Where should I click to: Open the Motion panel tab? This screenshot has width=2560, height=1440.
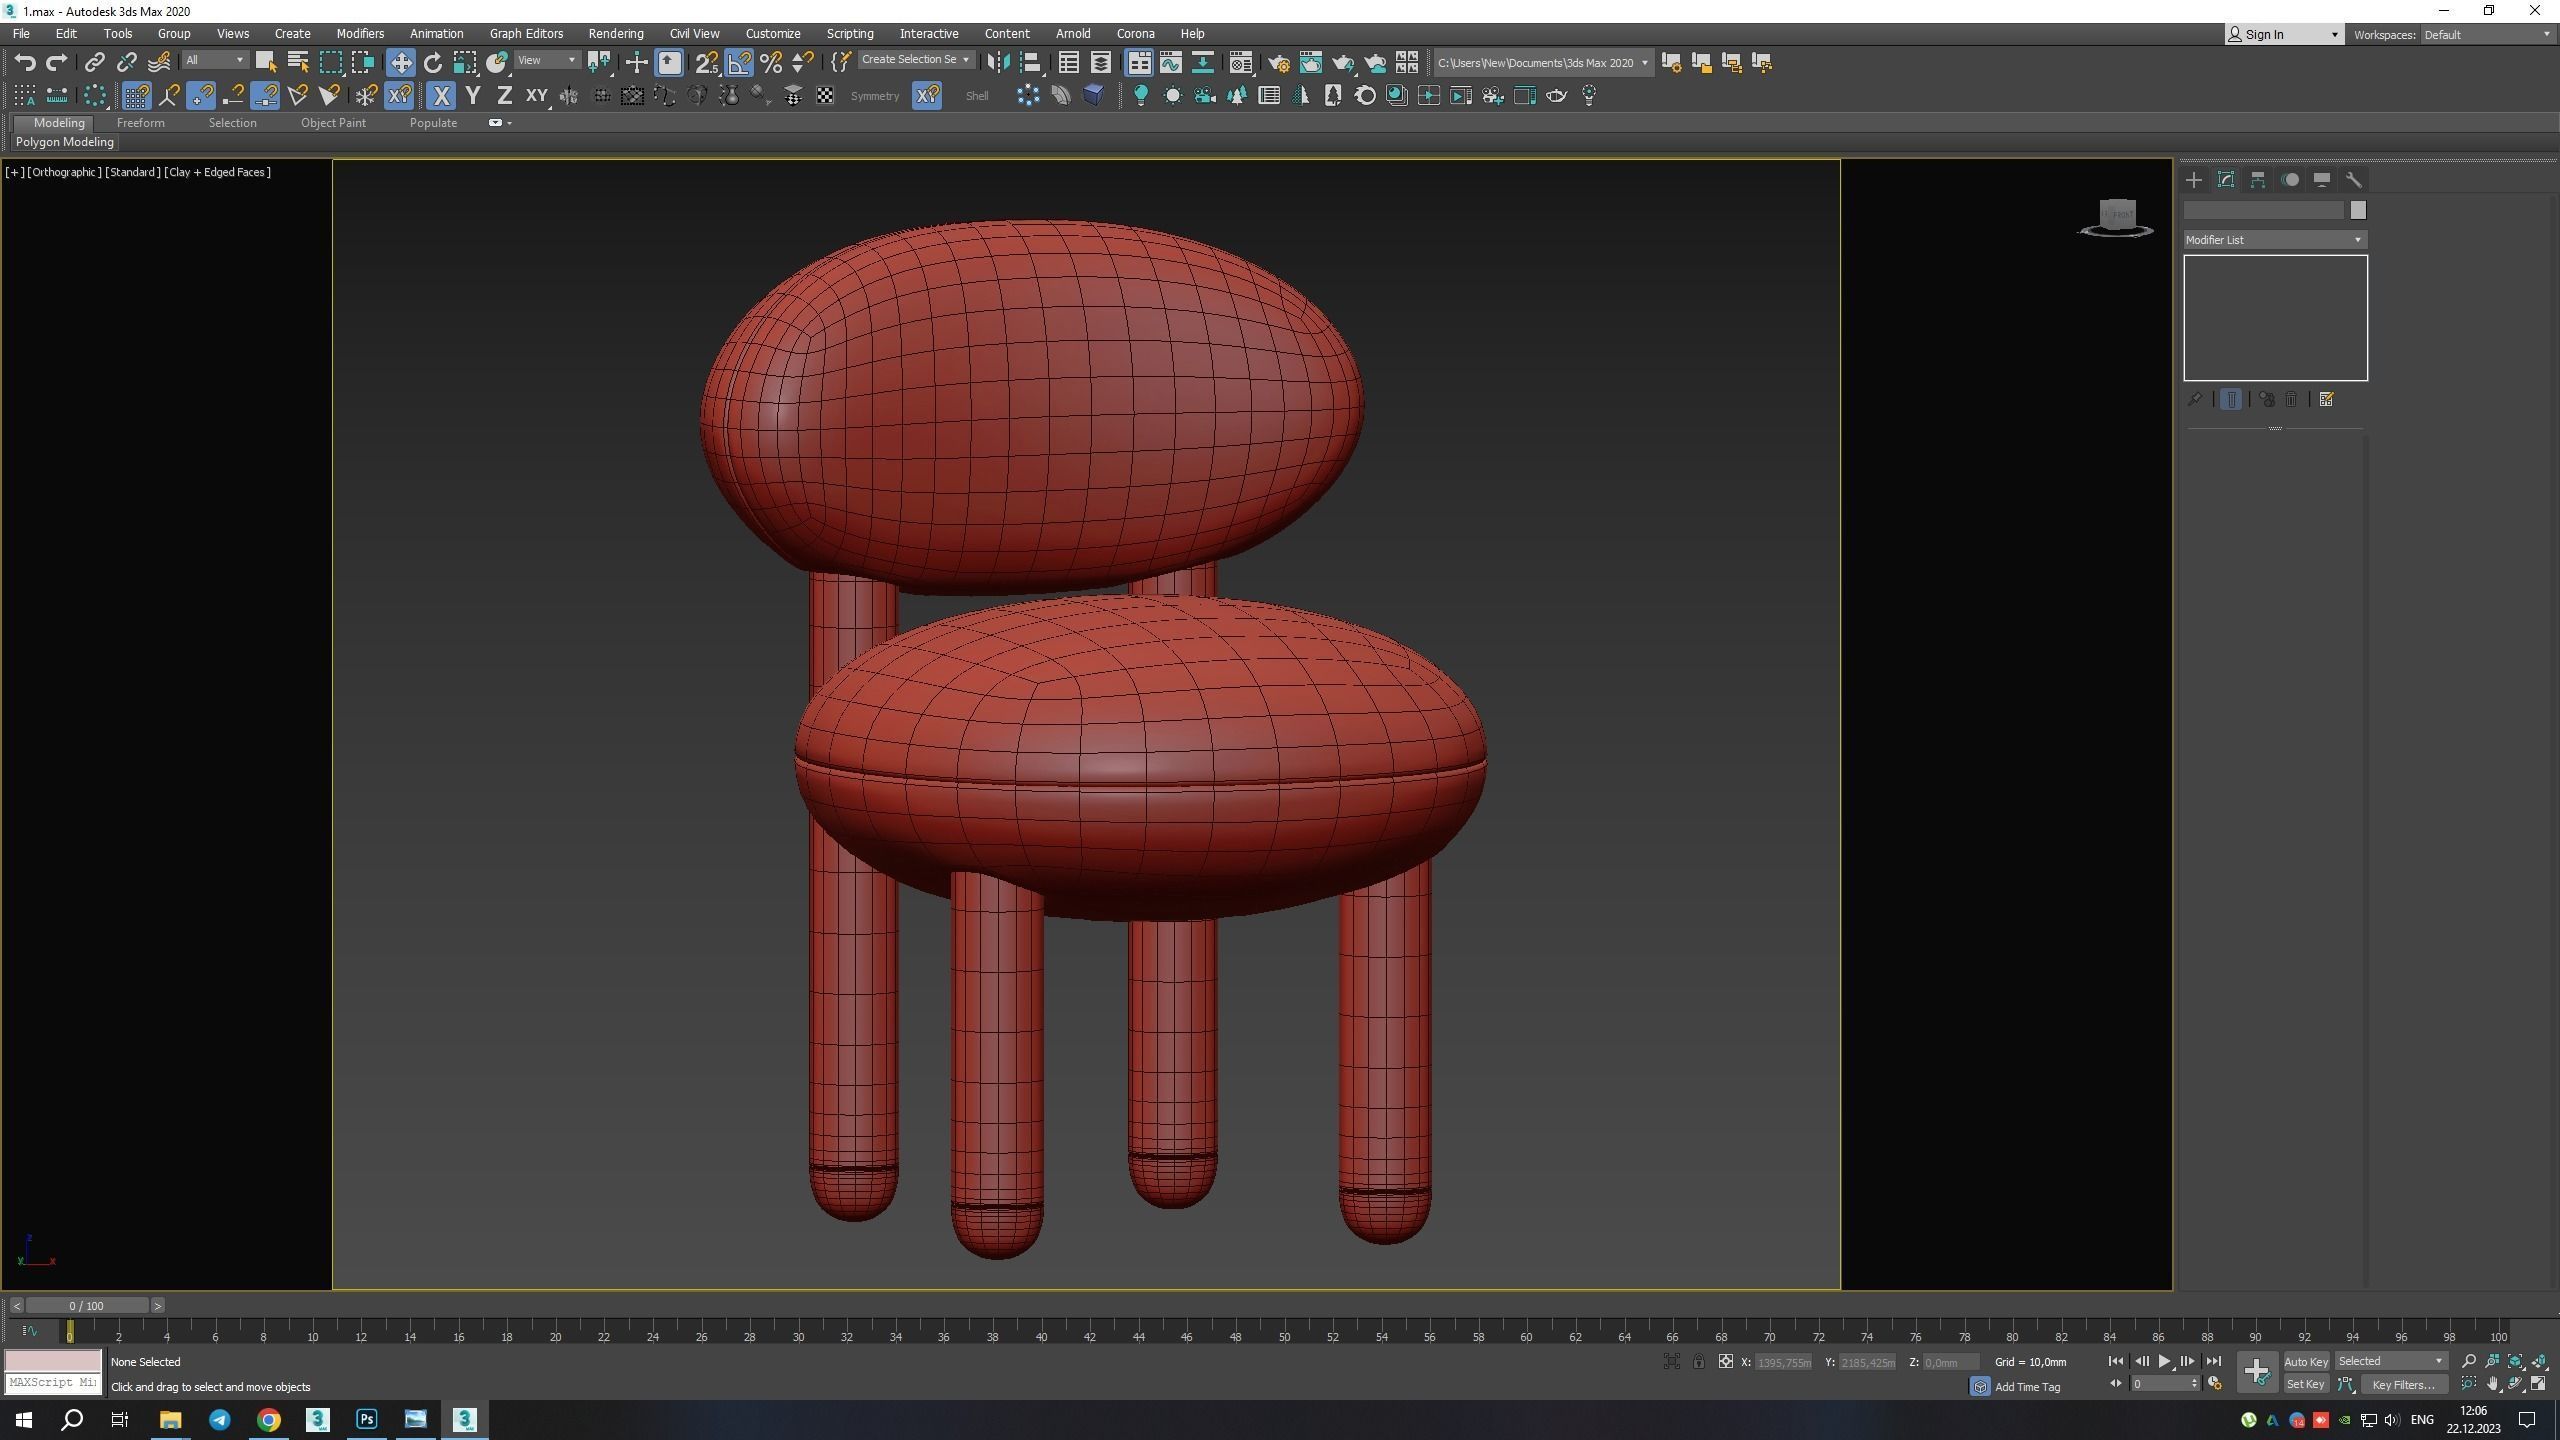[x=2290, y=180]
